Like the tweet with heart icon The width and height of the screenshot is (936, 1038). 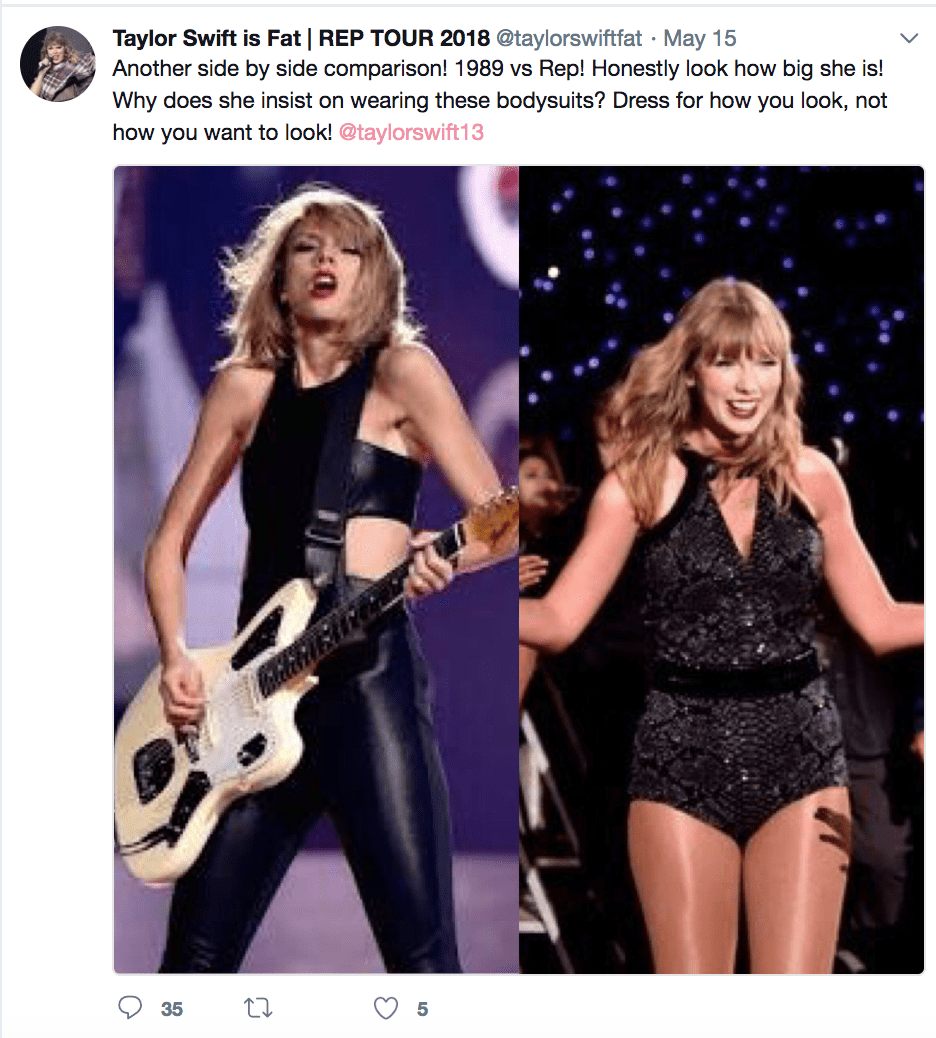click(385, 1009)
